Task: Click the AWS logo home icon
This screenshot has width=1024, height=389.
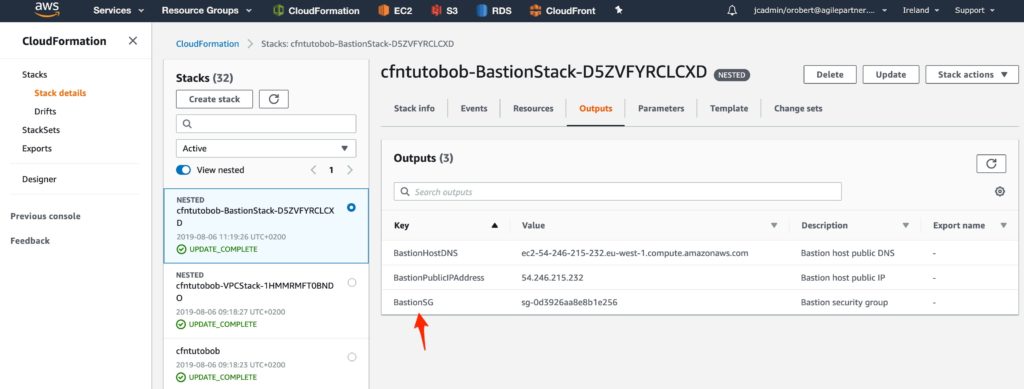Action: [47, 9]
